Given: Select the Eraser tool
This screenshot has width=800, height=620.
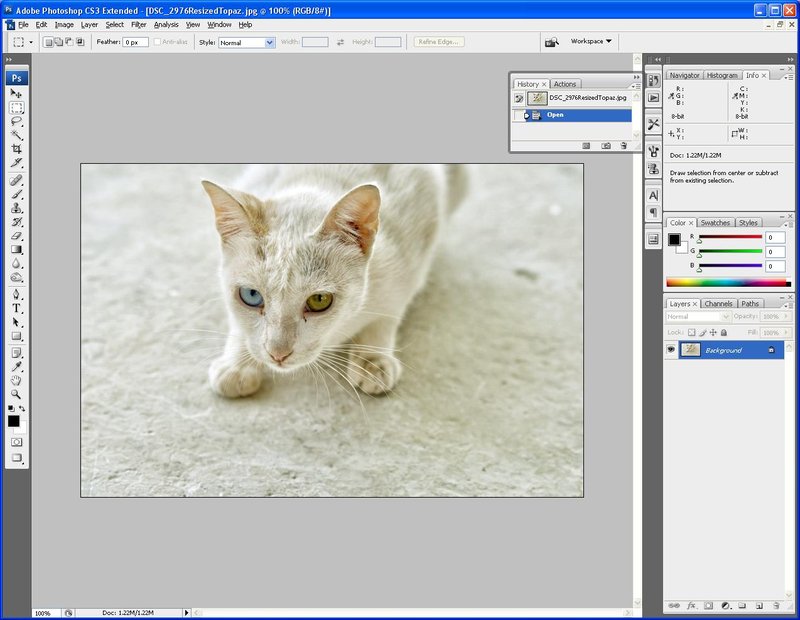Looking at the screenshot, I should click(x=16, y=236).
